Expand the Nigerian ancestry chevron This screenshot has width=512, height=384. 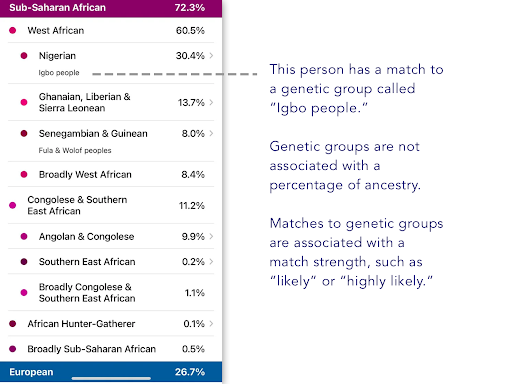click(211, 56)
